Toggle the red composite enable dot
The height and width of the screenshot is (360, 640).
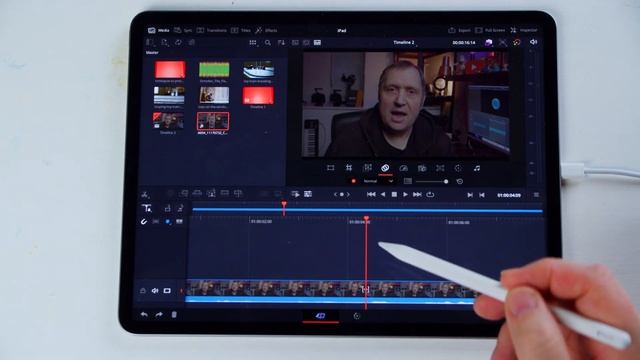(353, 181)
